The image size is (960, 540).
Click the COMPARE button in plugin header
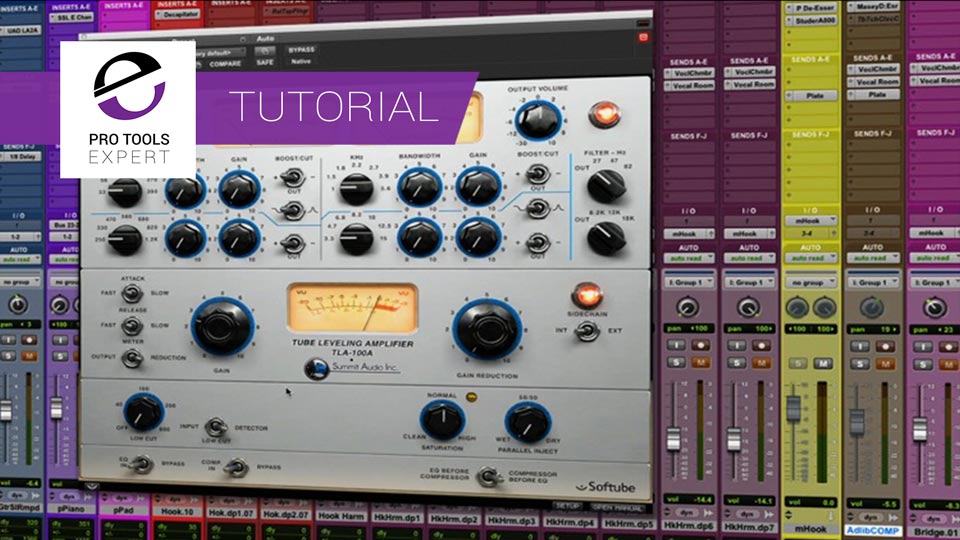225,64
